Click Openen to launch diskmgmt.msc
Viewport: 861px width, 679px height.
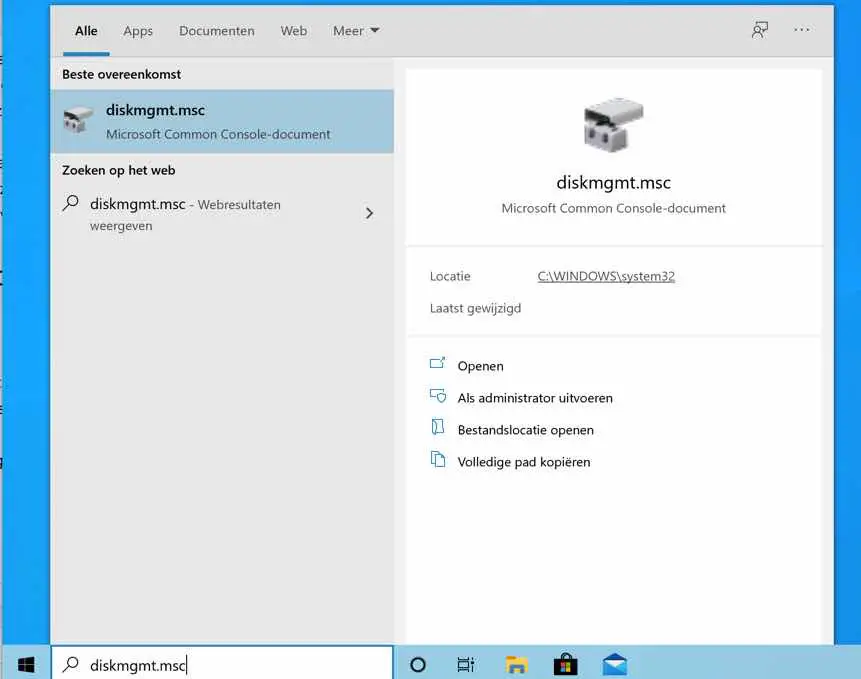point(480,366)
